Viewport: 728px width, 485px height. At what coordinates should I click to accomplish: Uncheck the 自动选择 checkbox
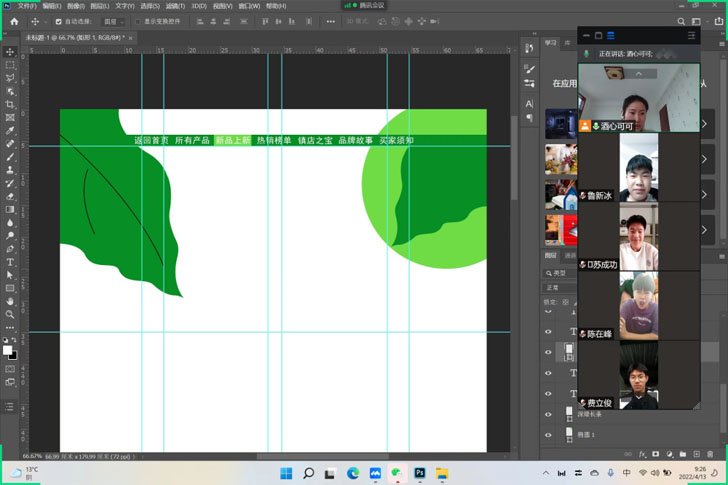(58, 21)
